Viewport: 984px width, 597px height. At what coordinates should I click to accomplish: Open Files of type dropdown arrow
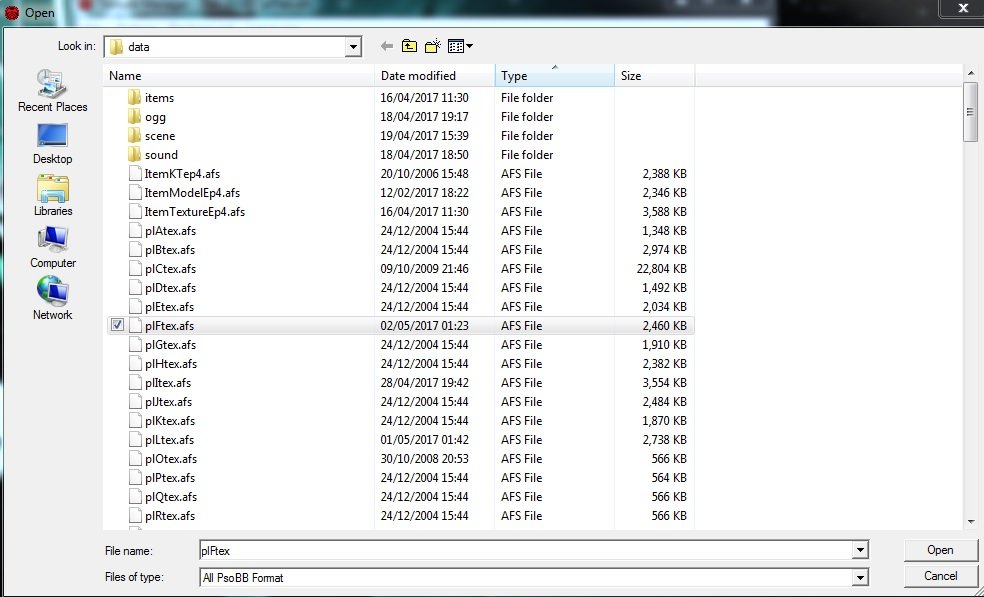[860, 578]
